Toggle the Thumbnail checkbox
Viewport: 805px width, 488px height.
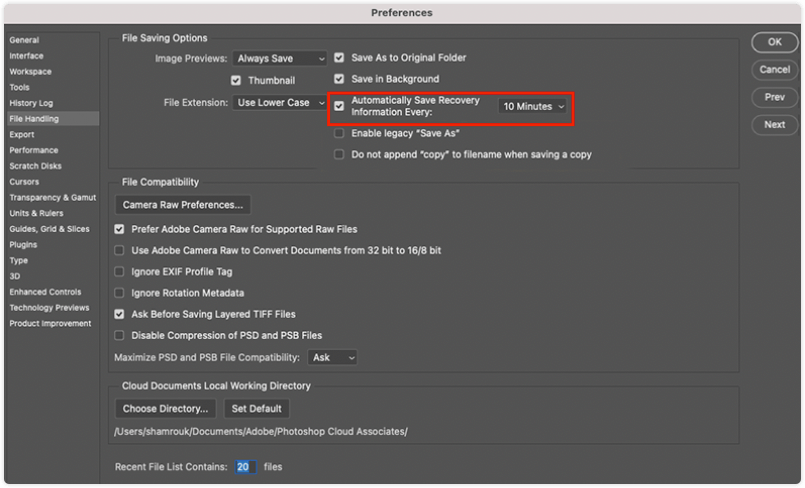(x=236, y=81)
